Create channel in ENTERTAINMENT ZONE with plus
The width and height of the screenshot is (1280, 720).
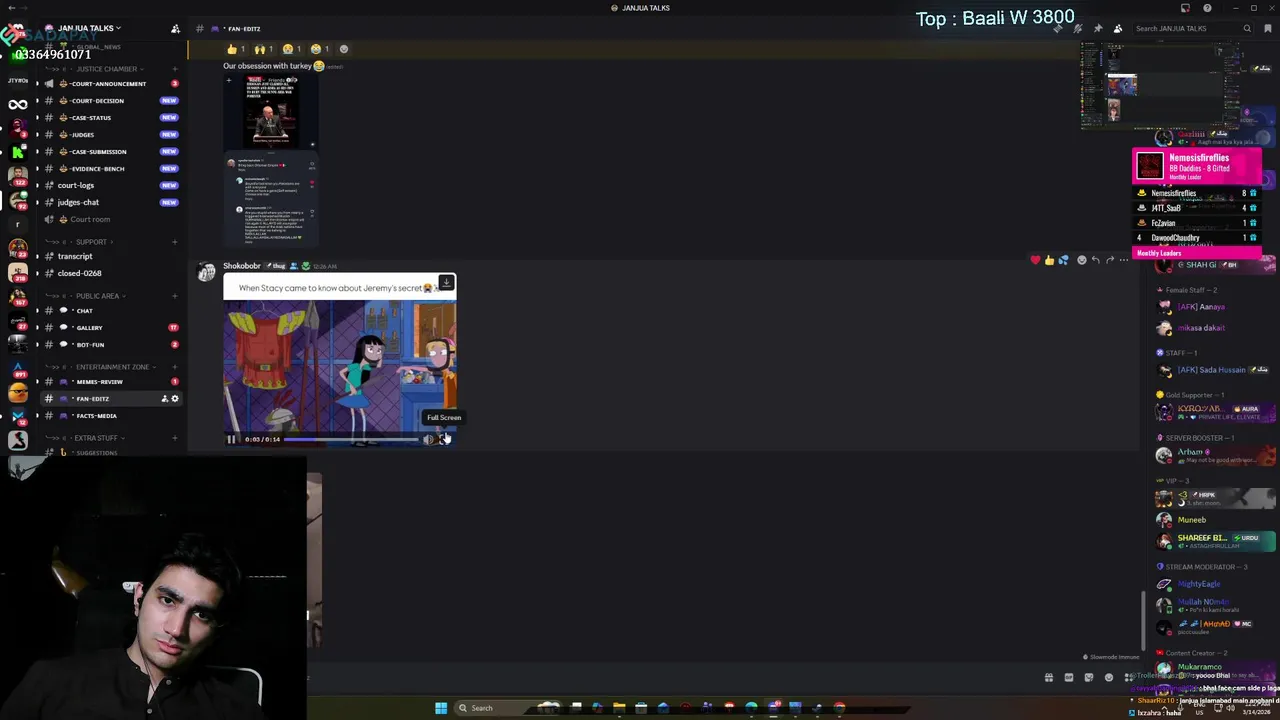175,367
